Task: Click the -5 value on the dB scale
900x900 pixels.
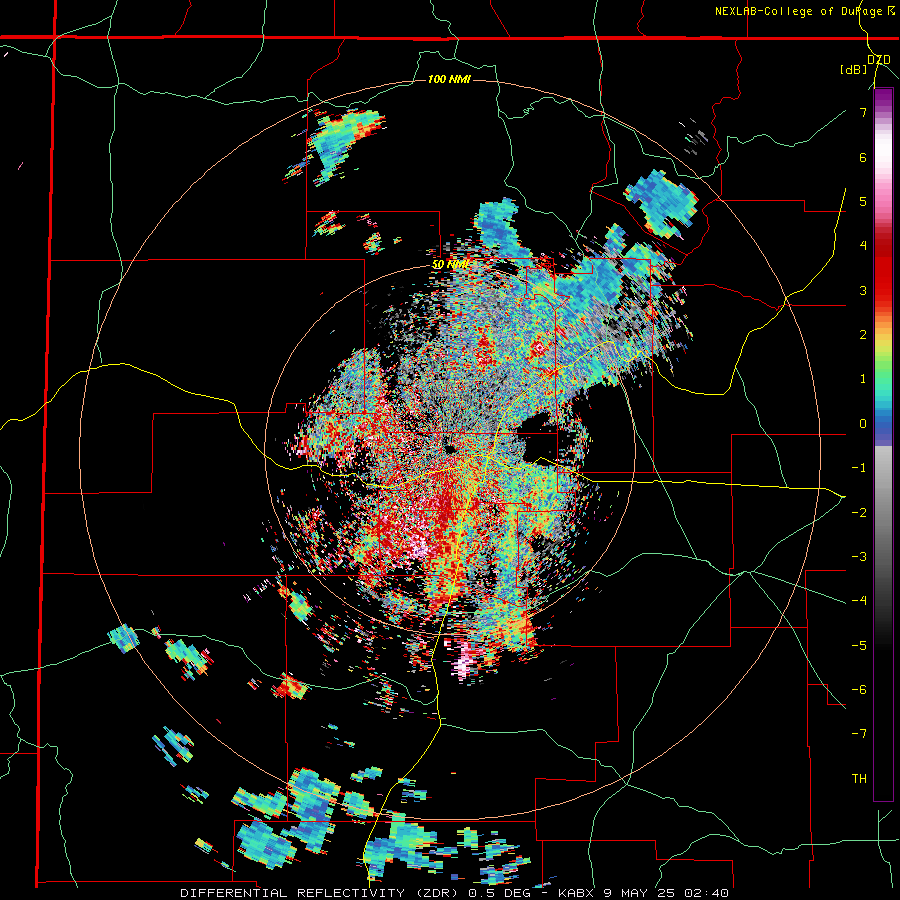Action: click(x=859, y=645)
